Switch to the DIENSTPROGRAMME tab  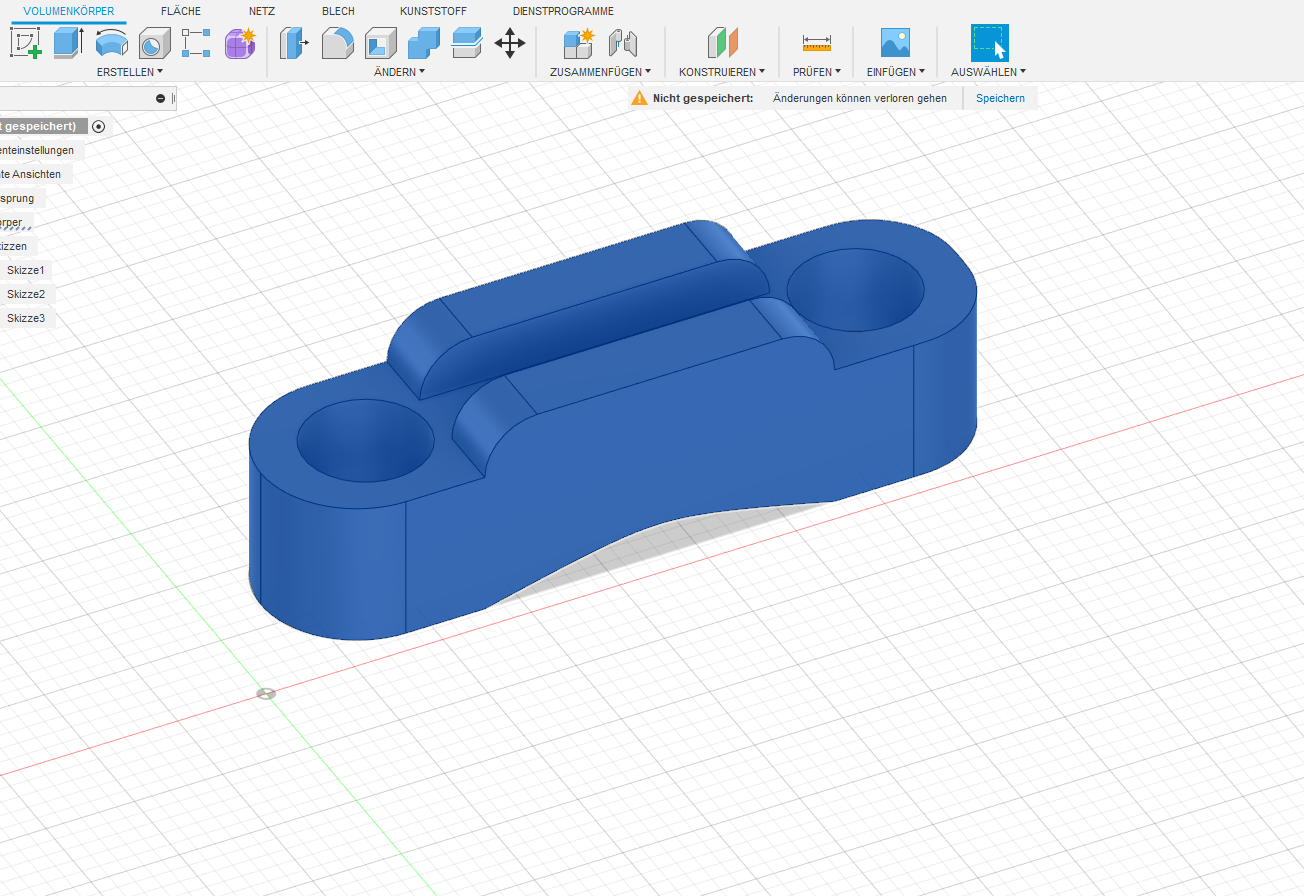[x=563, y=11]
